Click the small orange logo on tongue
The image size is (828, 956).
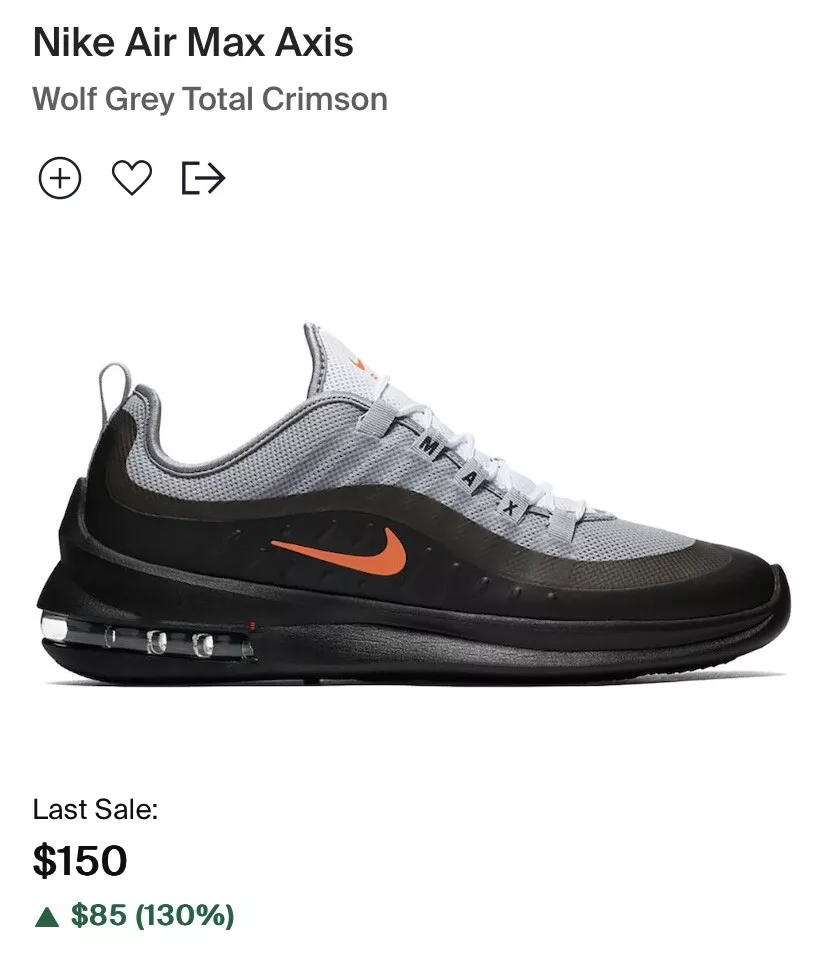[360, 365]
